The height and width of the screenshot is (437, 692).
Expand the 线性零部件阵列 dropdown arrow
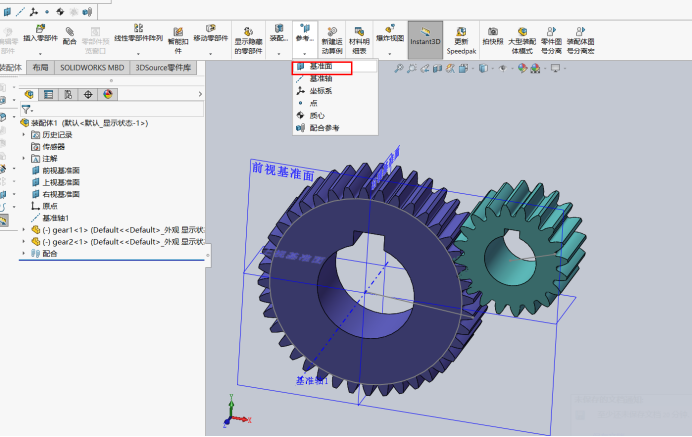(139, 54)
